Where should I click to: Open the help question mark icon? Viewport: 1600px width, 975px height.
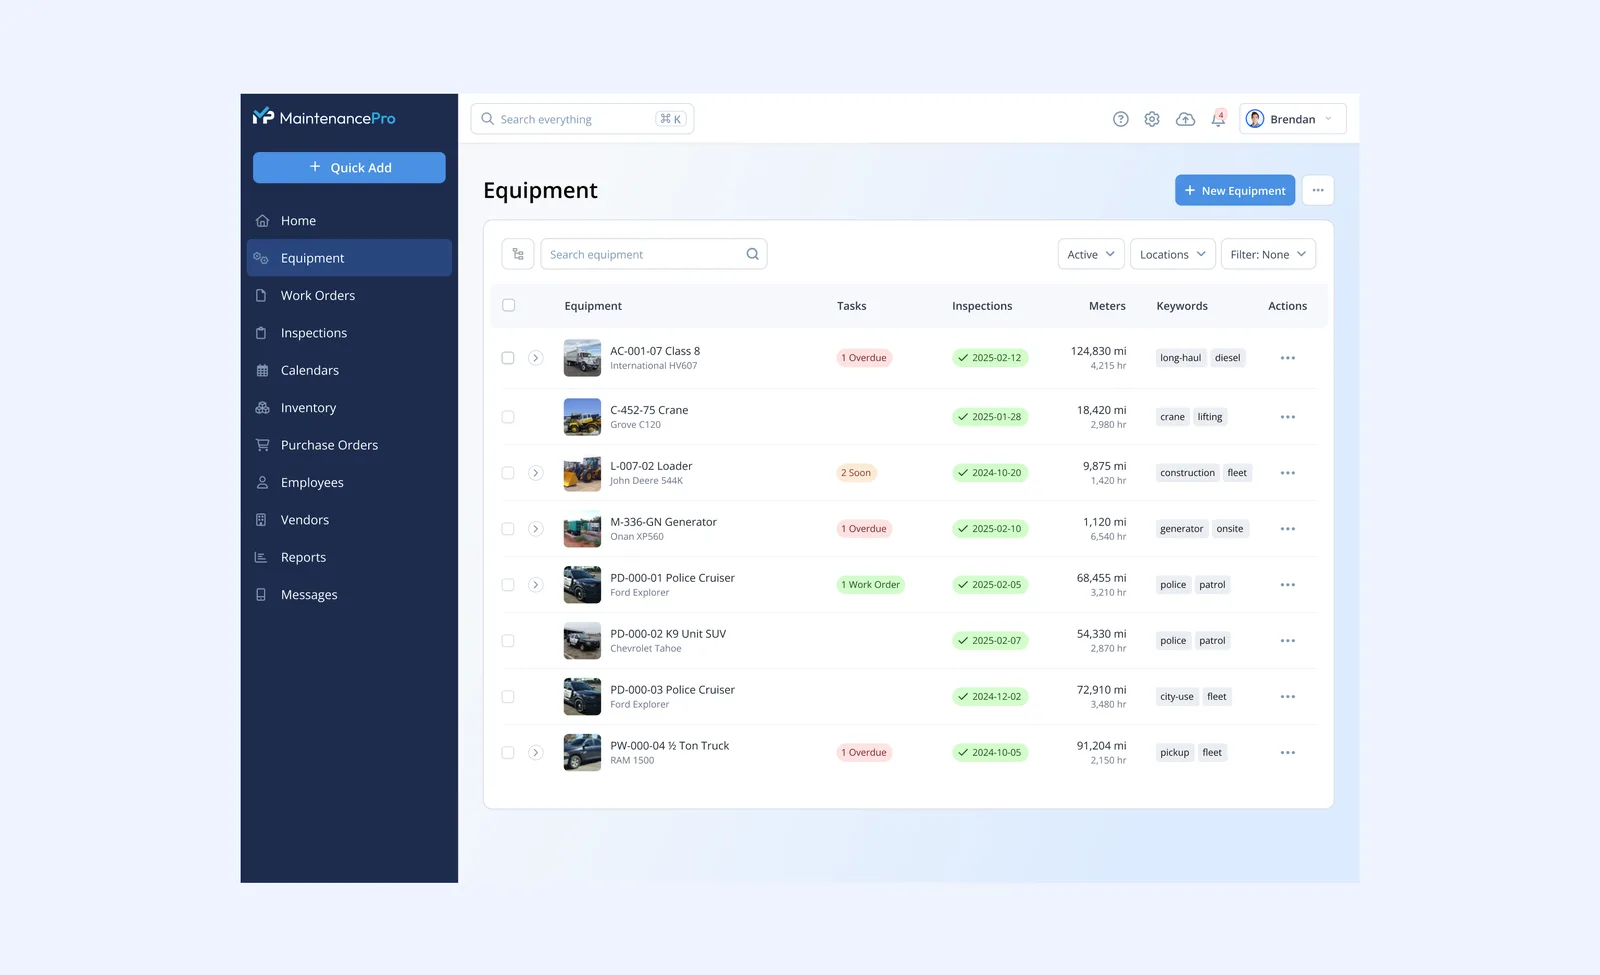click(x=1121, y=119)
